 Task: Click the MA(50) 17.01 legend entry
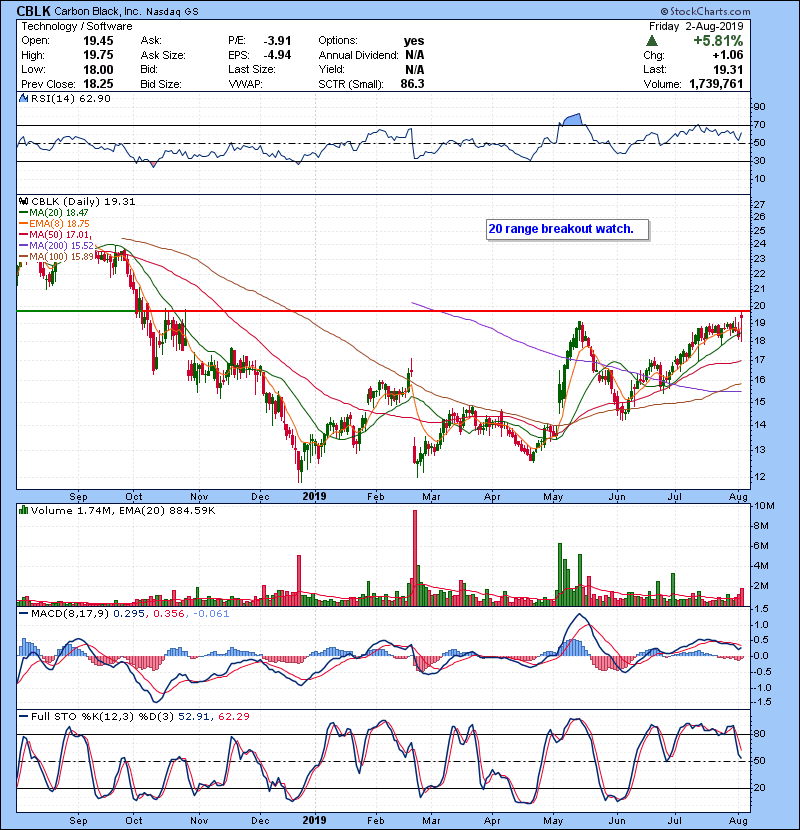point(55,234)
